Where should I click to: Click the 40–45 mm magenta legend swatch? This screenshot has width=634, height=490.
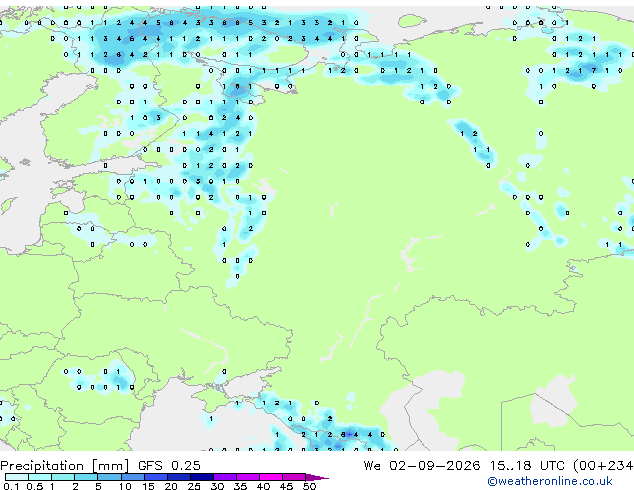271,477
